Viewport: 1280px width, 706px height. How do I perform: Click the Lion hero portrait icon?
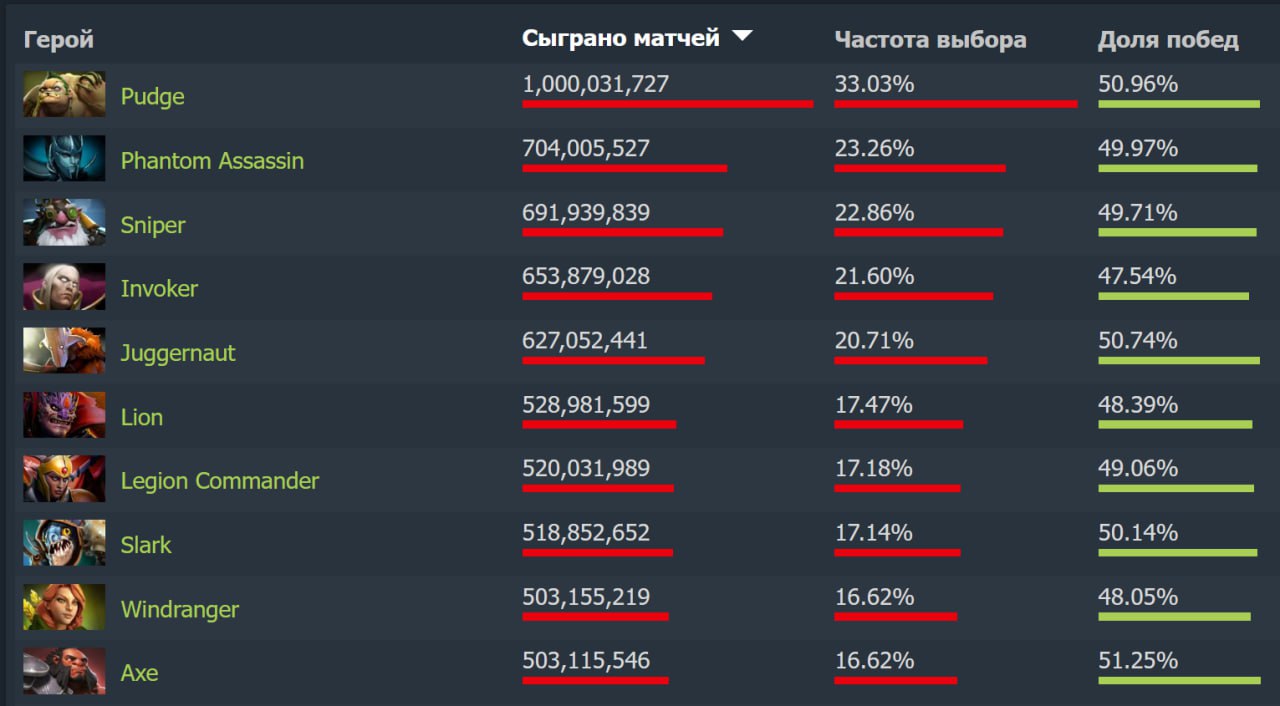click(64, 415)
